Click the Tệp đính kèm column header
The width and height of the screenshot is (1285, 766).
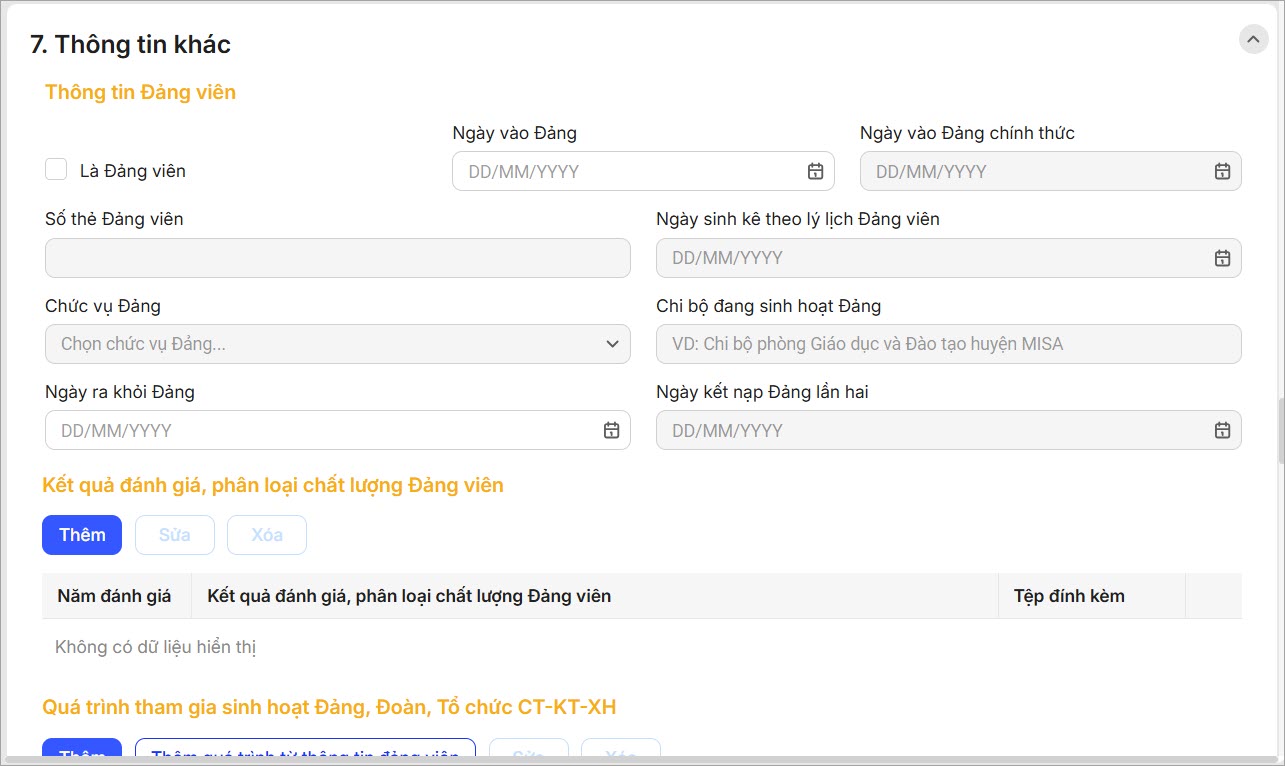[1069, 596]
